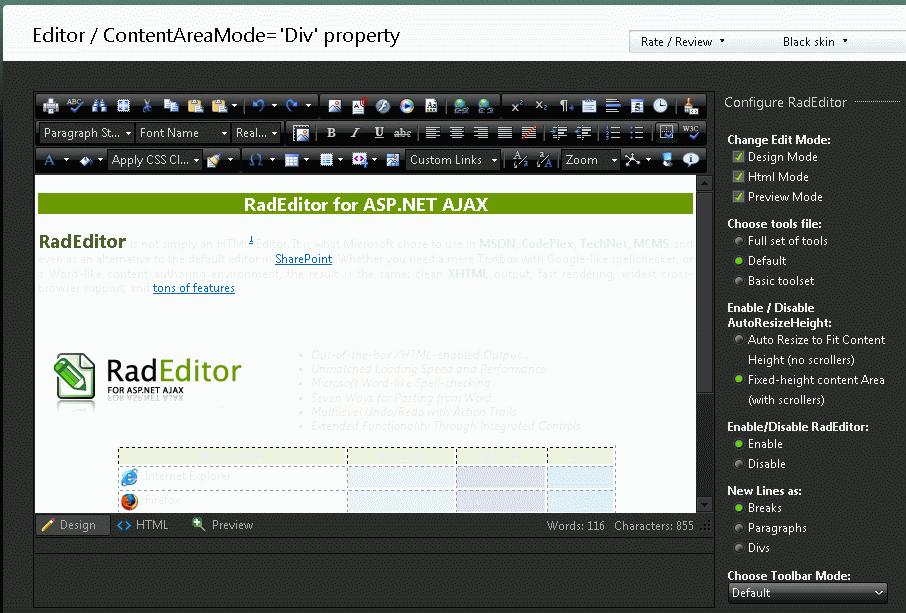Insert the current time via clock icon
The height and width of the screenshot is (613, 906).
660,106
